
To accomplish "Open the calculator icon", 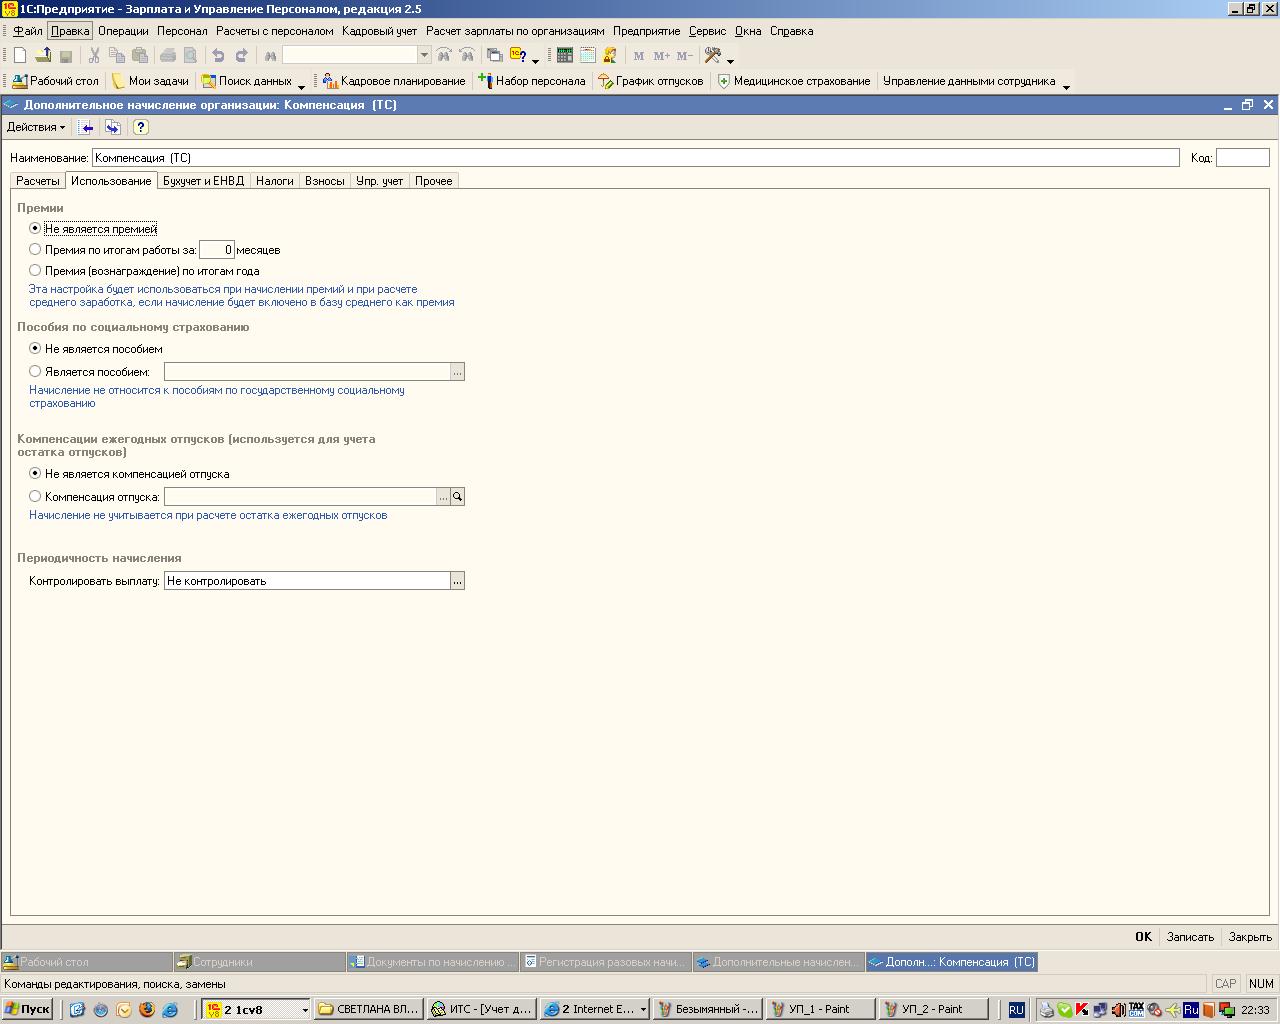I will pos(565,56).
